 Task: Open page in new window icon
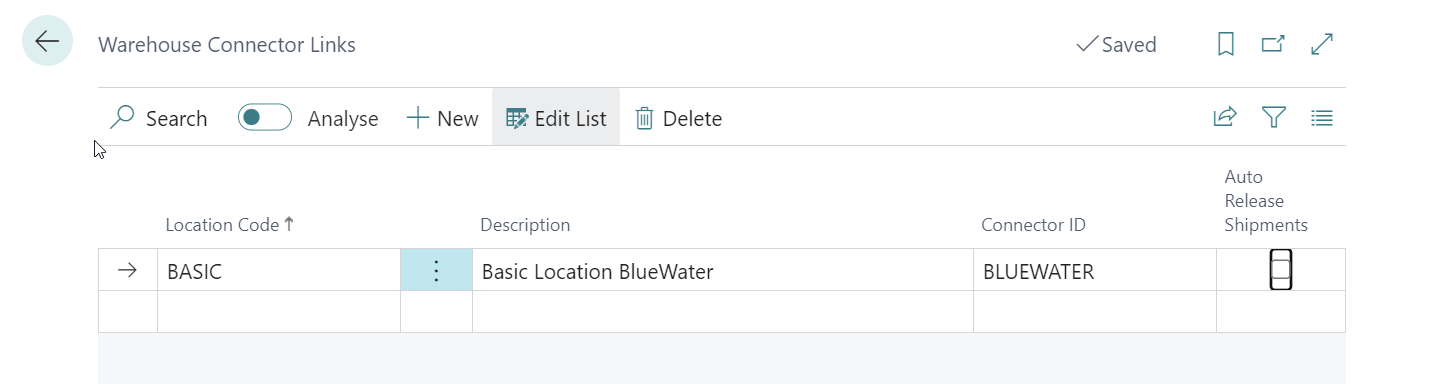(1273, 44)
